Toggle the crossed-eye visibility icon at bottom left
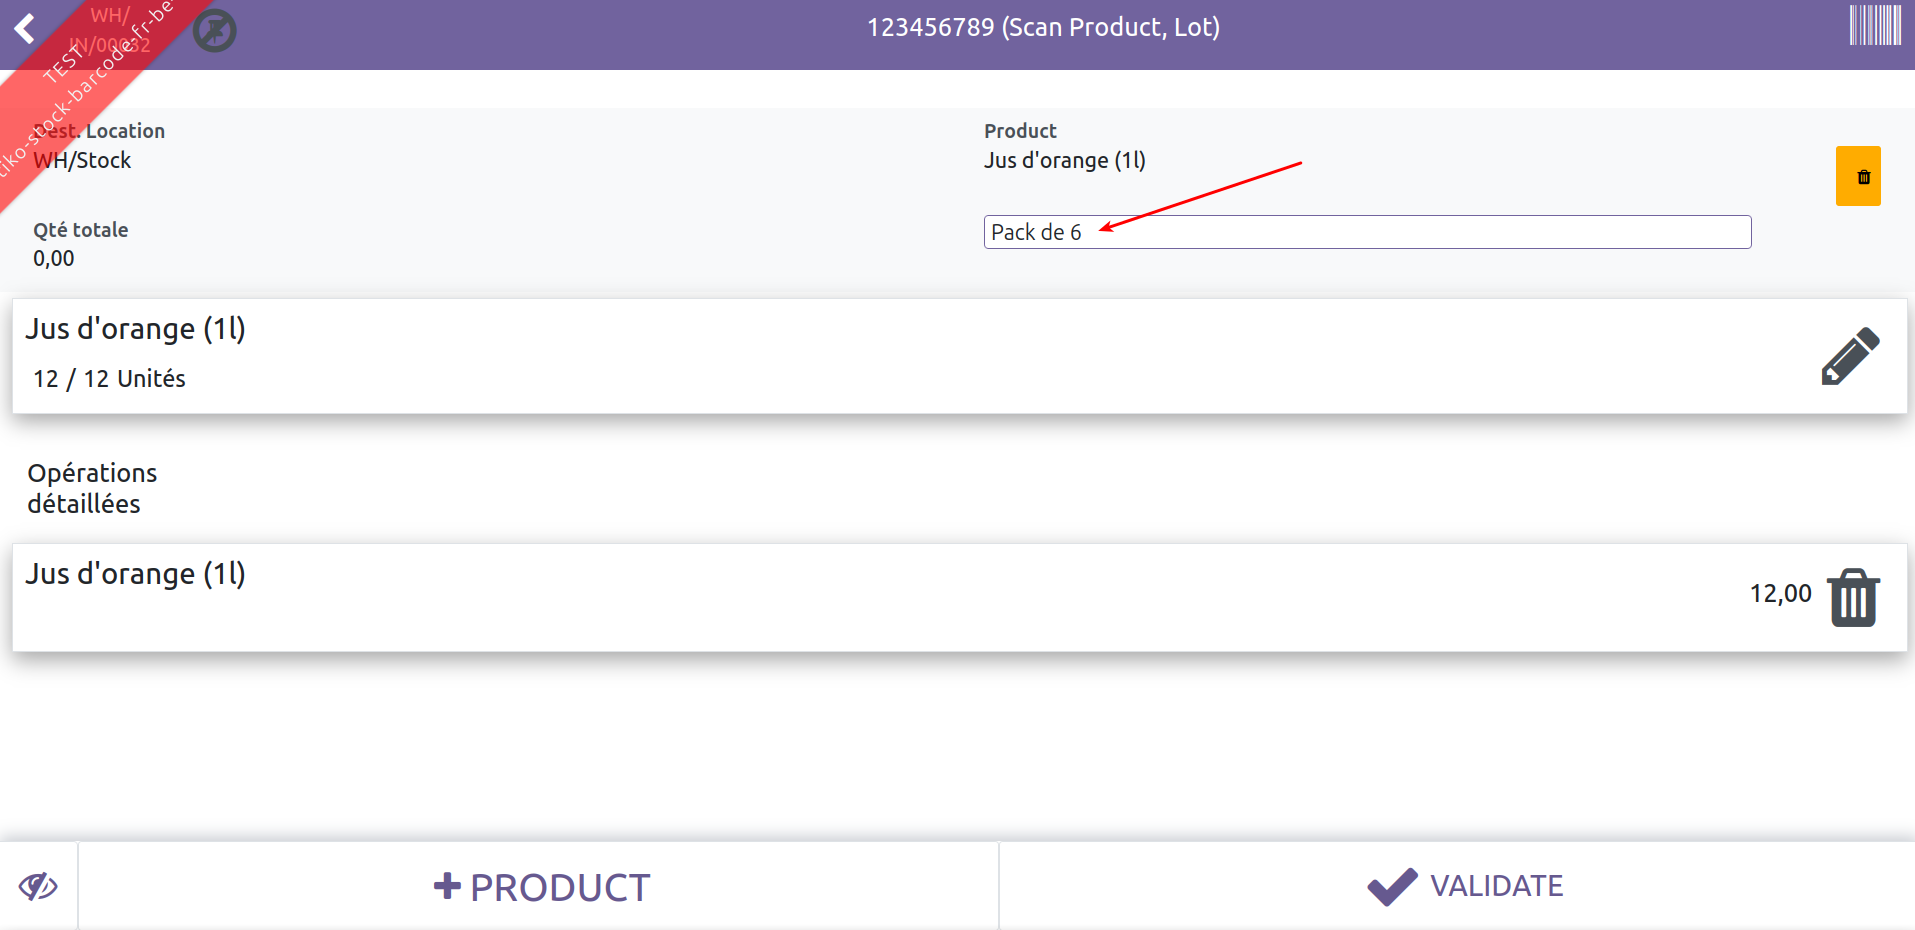Screen dimensions: 1915x930 tap(38, 886)
